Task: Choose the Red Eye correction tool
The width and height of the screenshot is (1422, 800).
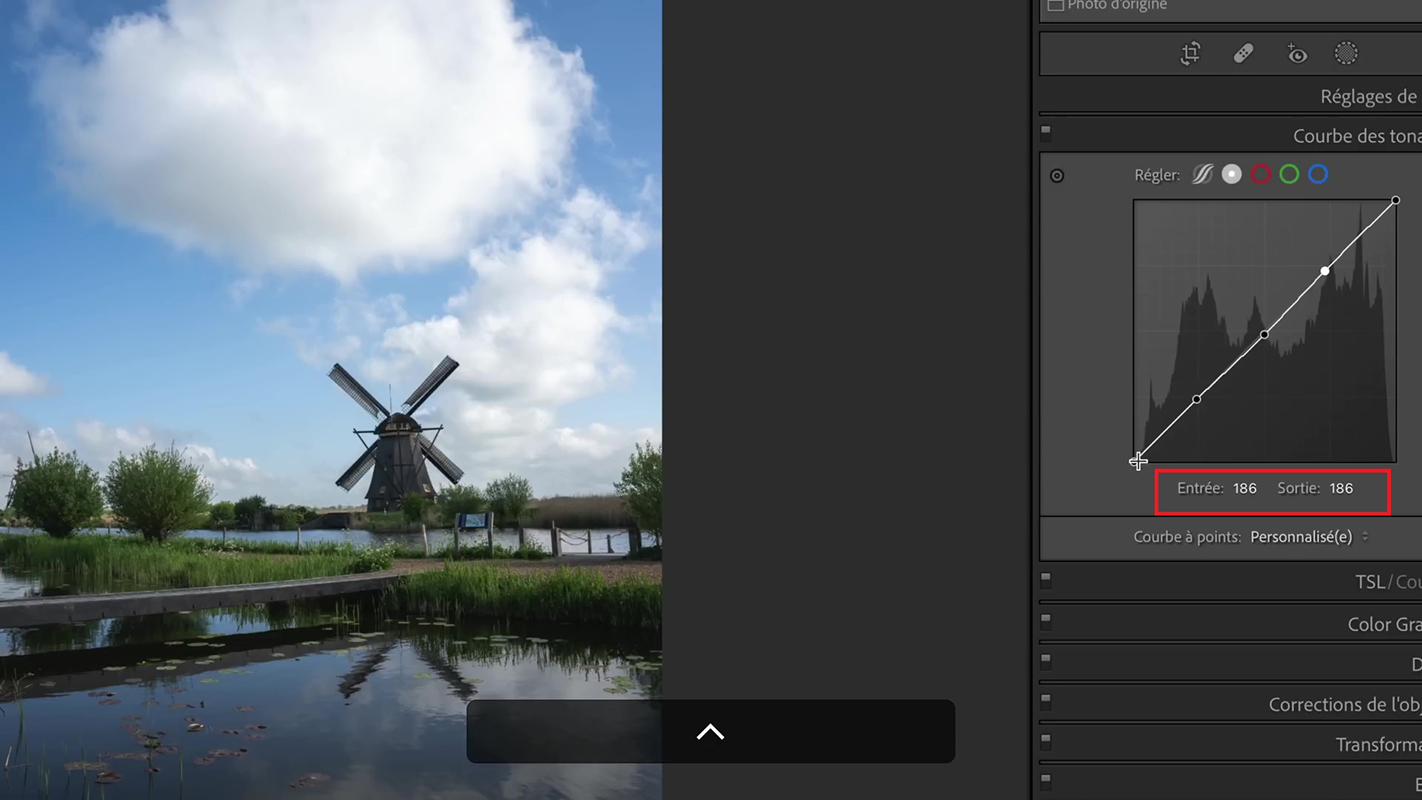Action: click(1297, 54)
